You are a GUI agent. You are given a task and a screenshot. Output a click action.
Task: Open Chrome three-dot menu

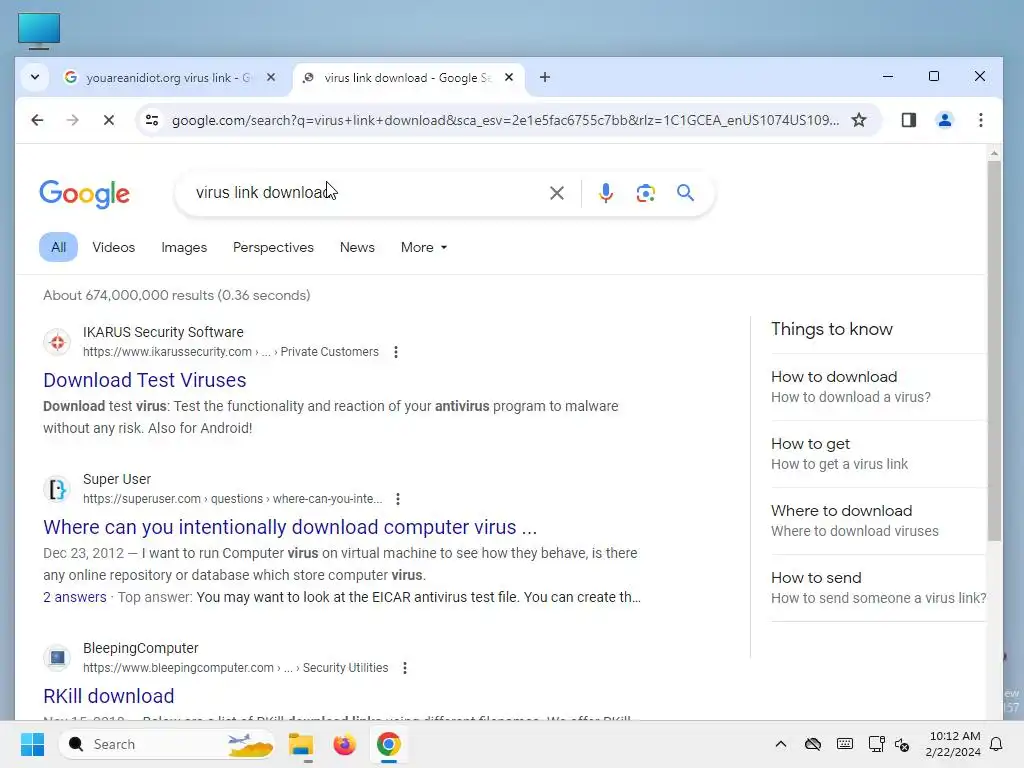pyautogui.click(x=980, y=120)
